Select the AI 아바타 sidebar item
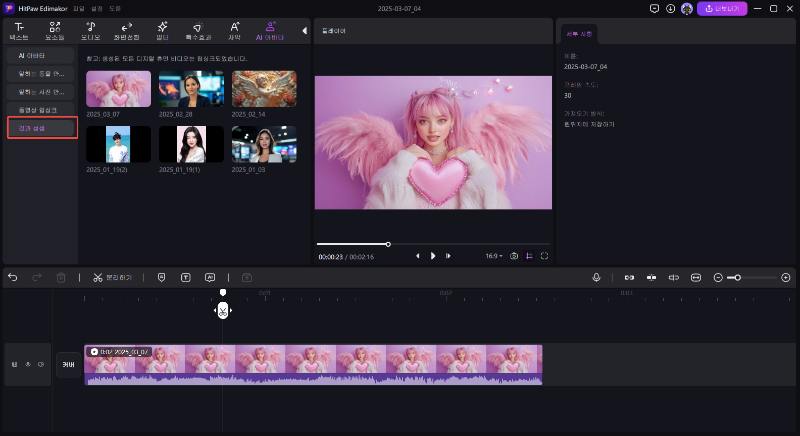800x436 pixels. pyautogui.click(x=41, y=56)
